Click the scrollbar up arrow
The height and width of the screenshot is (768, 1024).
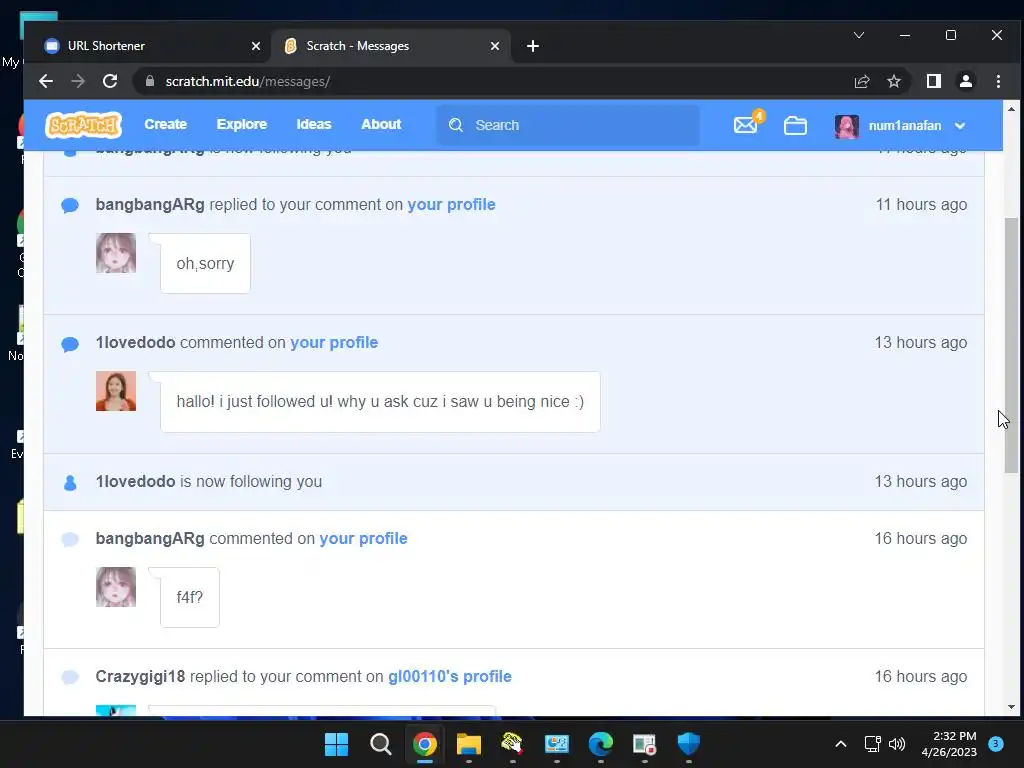click(x=1011, y=109)
